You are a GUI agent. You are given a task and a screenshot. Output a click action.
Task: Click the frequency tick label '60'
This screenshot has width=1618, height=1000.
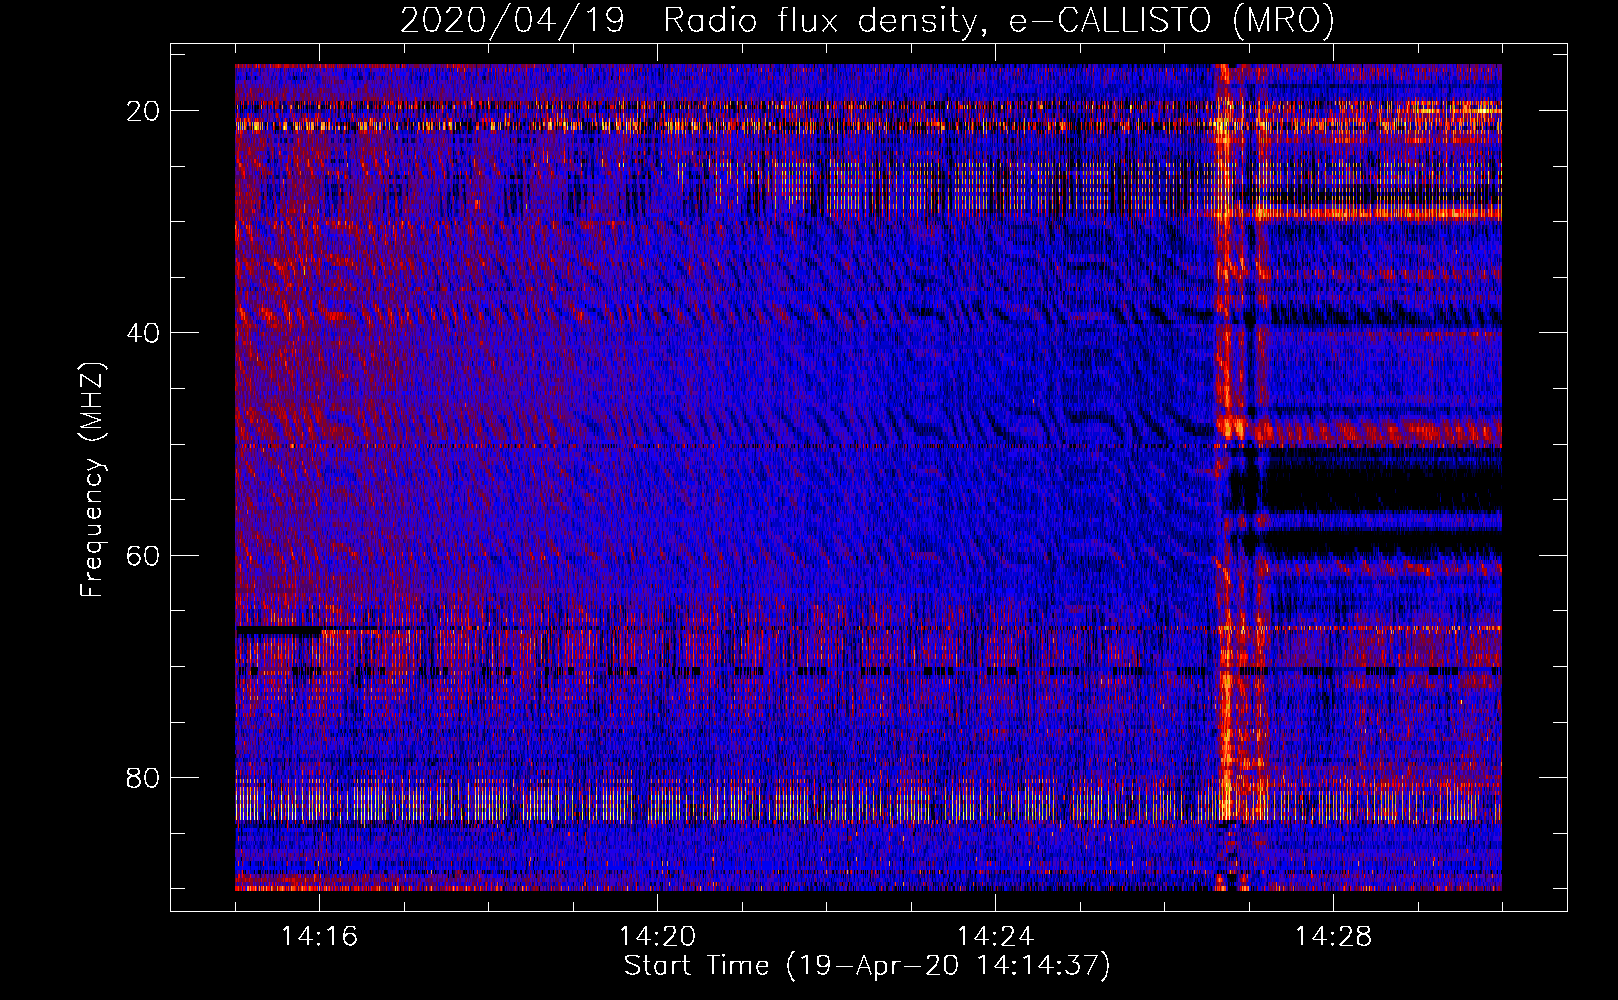(x=144, y=555)
